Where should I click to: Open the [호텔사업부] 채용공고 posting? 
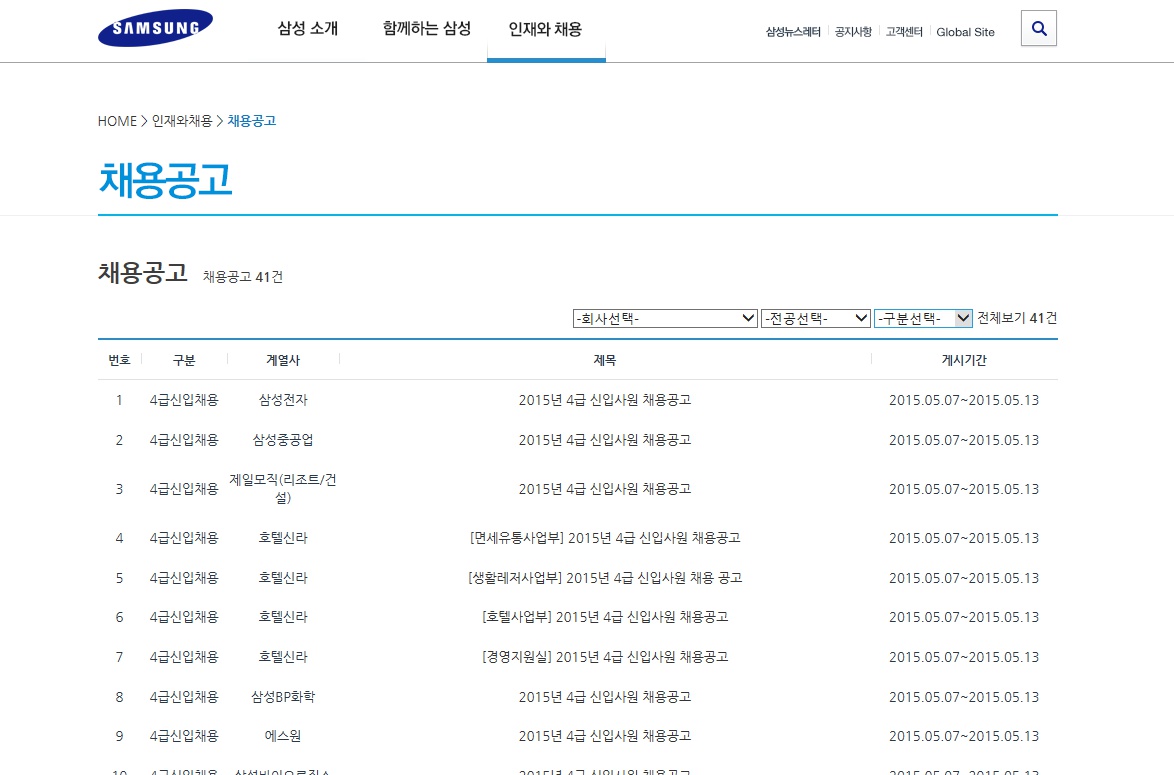click(x=604, y=617)
